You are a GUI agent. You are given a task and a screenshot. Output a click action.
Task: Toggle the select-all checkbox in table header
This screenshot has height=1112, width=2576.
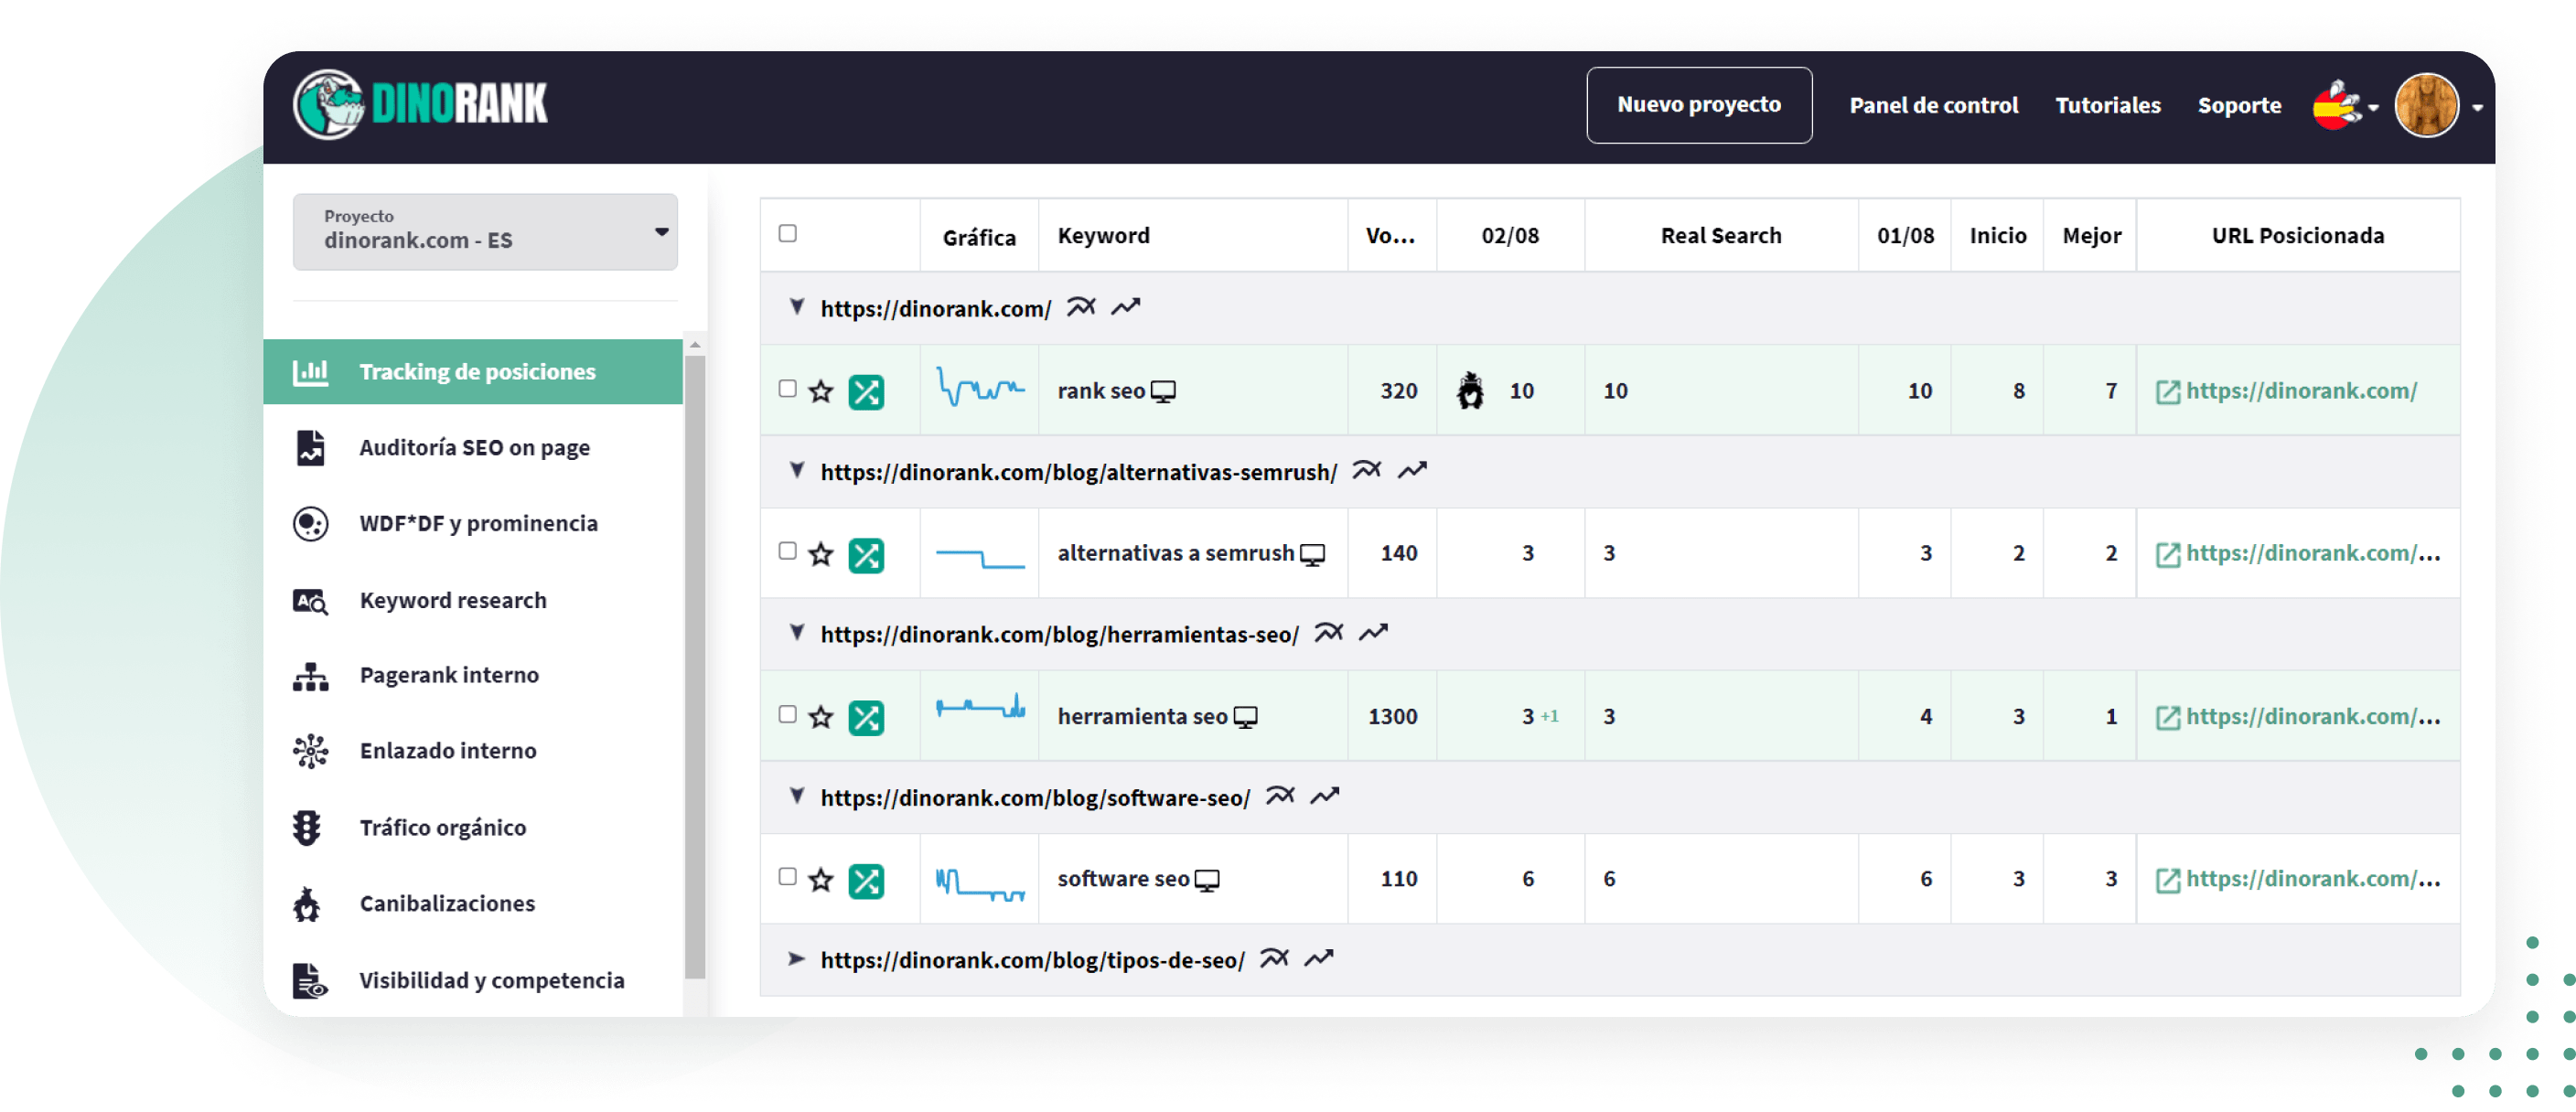[x=788, y=233]
